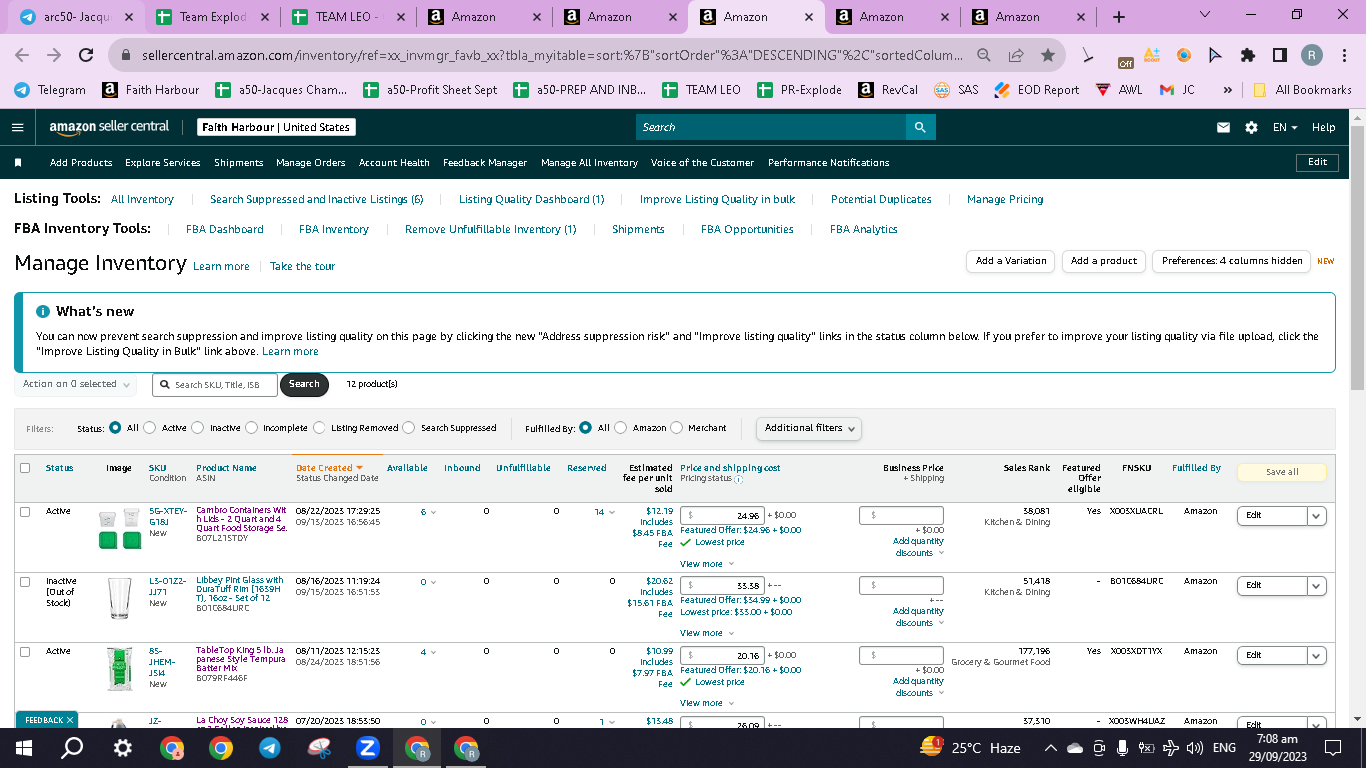Open Windows Start menu
This screenshot has height=768, width=1366.
(24, 748)
